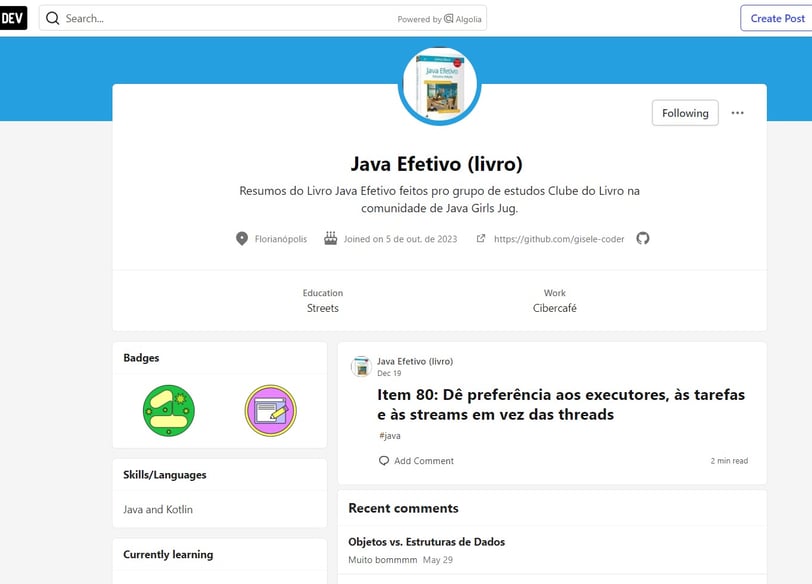The width and height of the screenshot is (812, 584).
Task: Click the 2 min read label
Action: pyautogui.click(x=729, y=461)
